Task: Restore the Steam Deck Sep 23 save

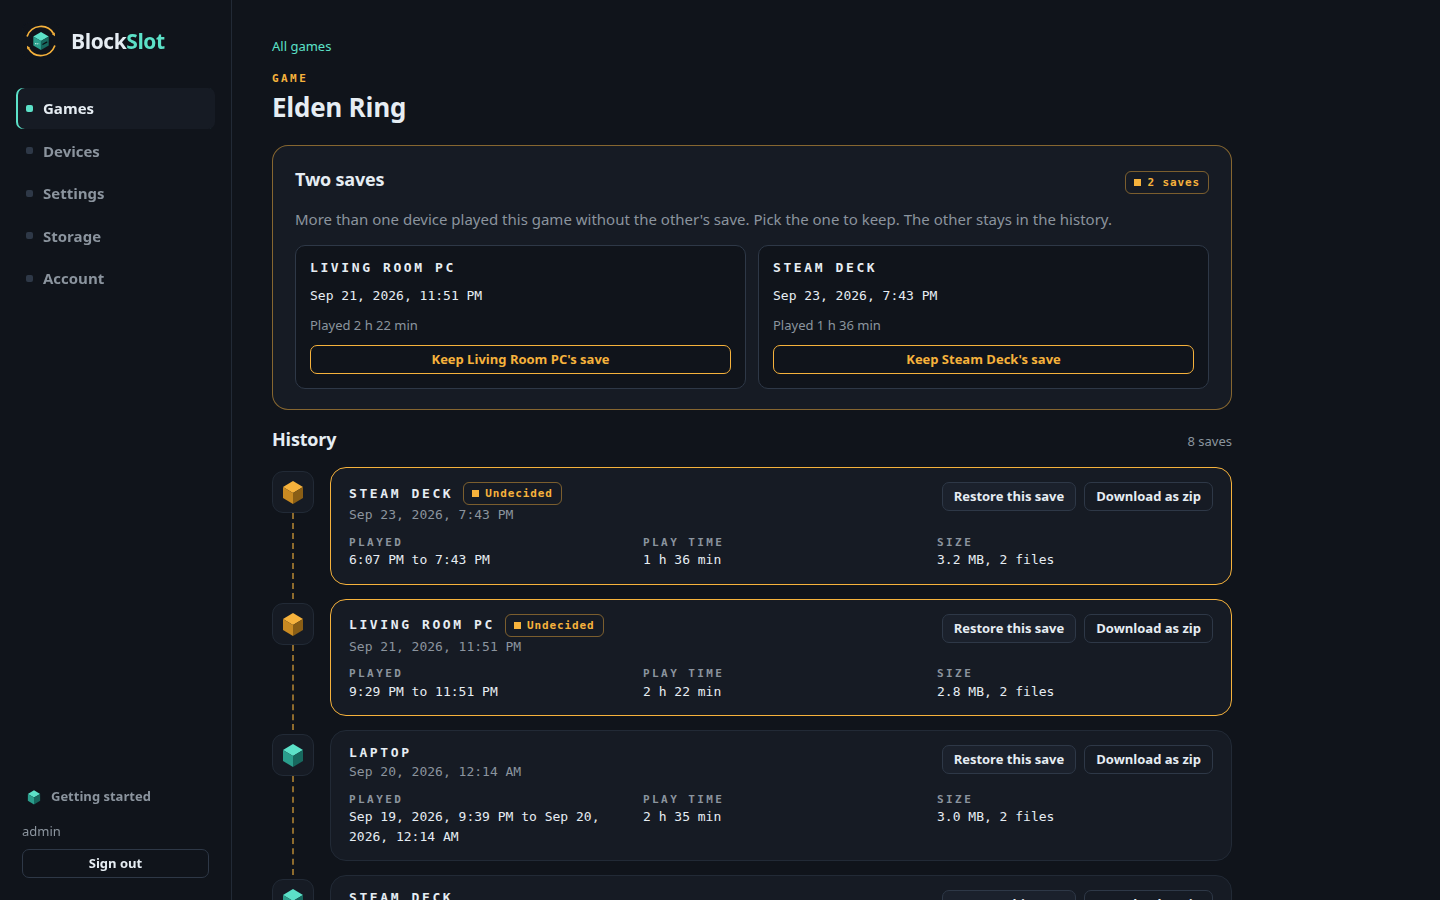Action: click(1009, 497)
